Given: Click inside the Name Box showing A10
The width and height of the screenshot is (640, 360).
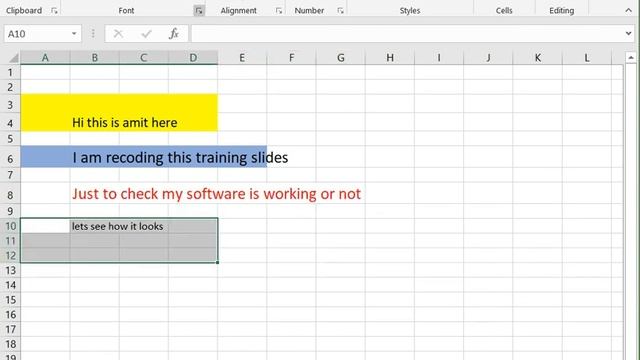Looking at the screenshot, I should coord(37,33).
